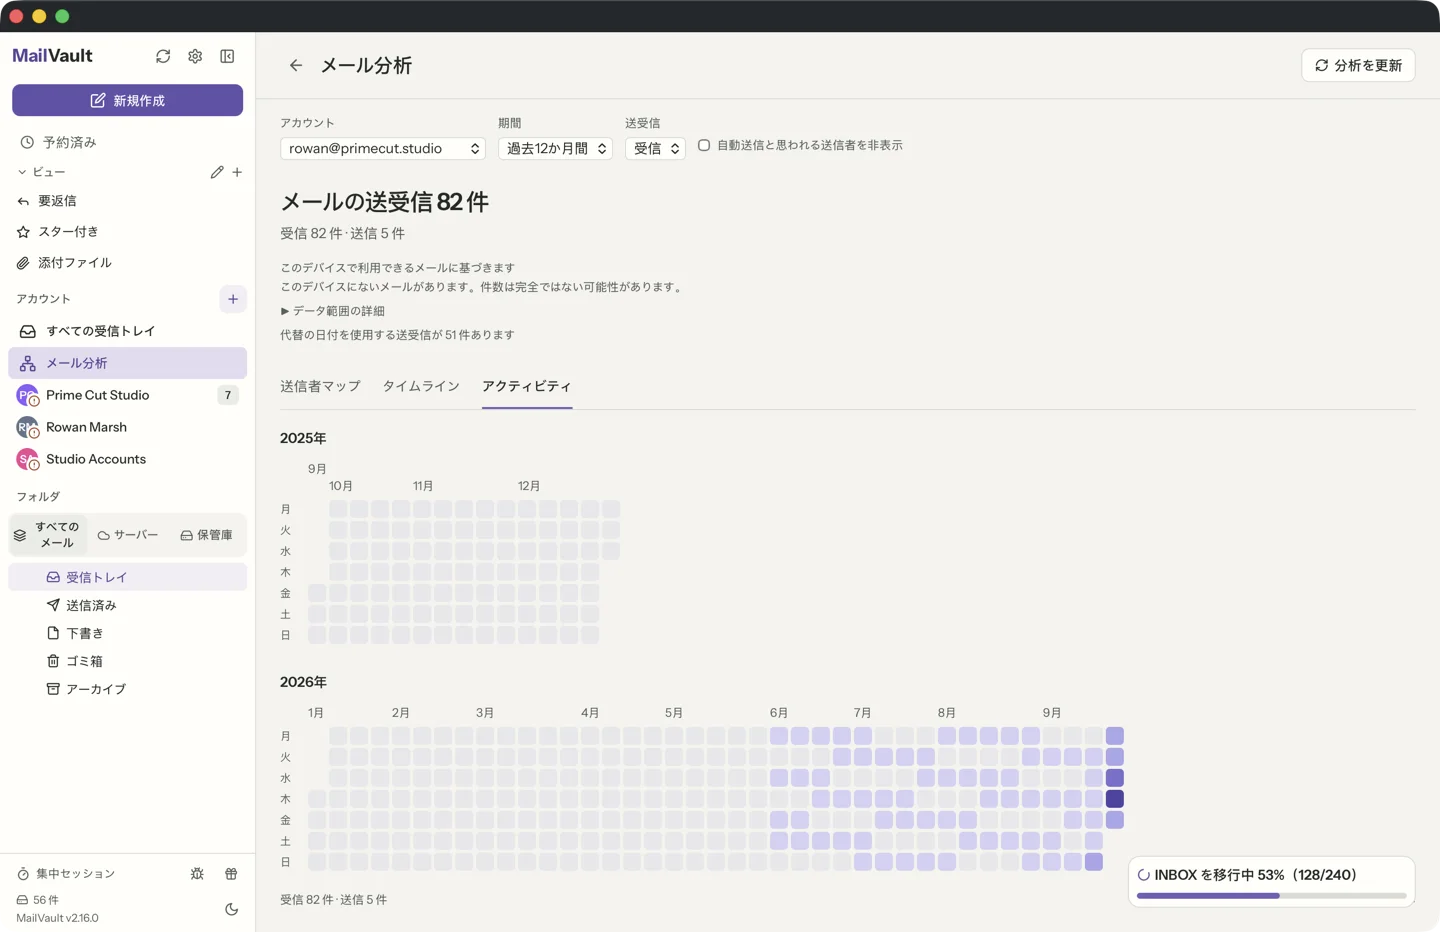Open the アーカイブ folder
This screenshot has height=932, width=1440.
pyautogui.click(x=128, y=689)
